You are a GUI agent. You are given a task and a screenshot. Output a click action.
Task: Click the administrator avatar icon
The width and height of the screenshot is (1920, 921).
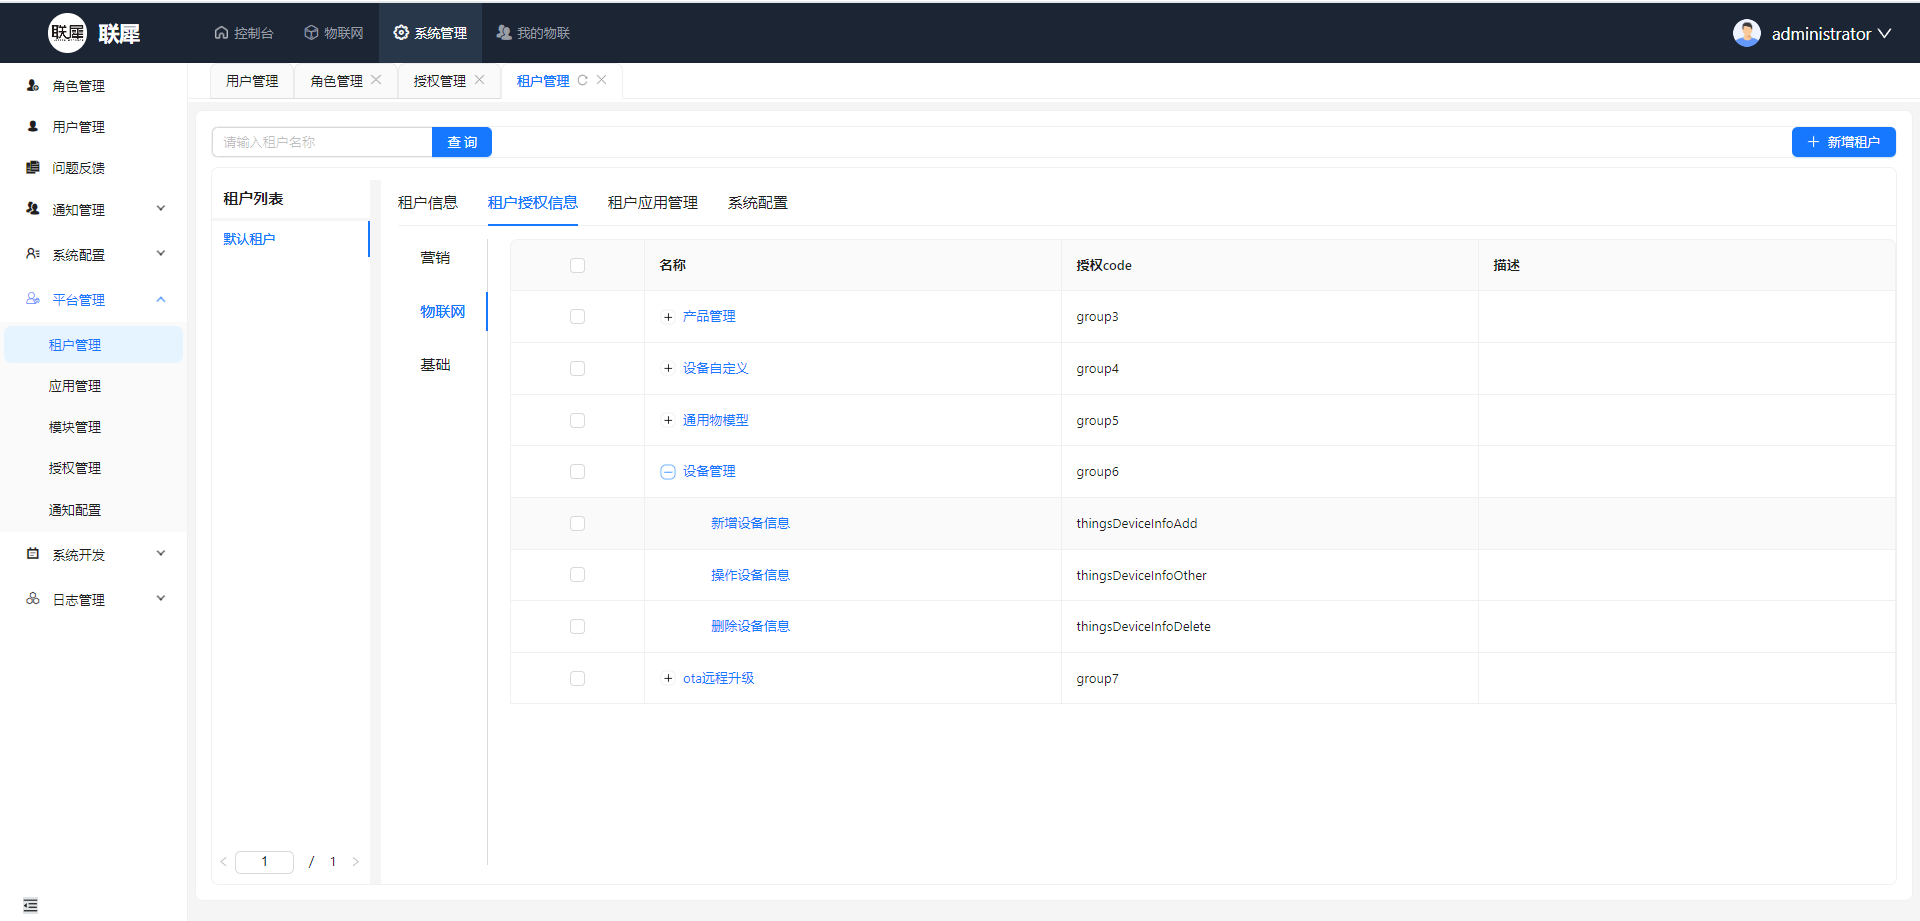tap(1746, 33)
